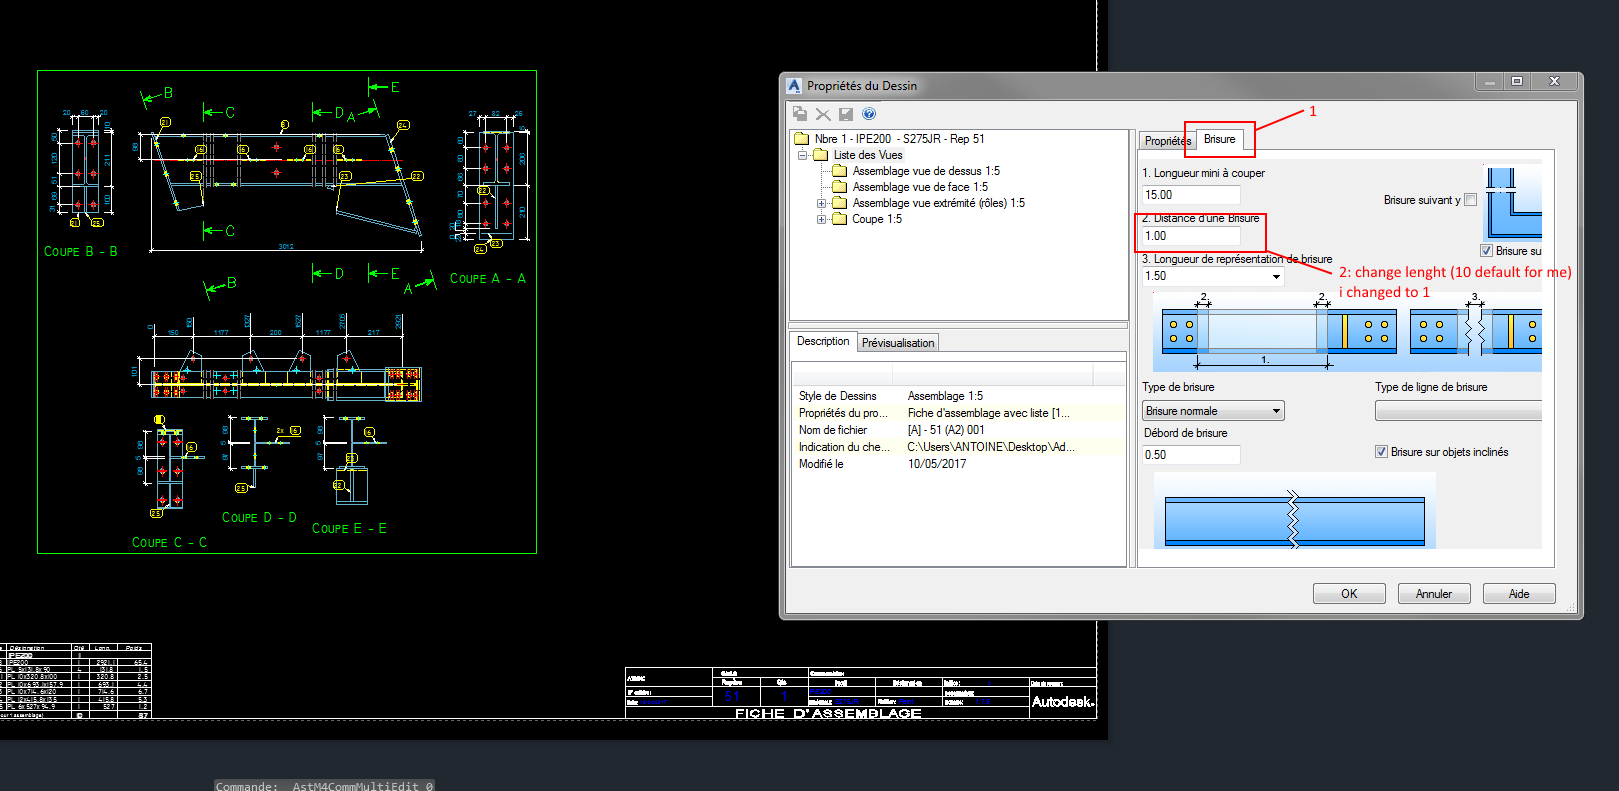Image resolution: width=1619 pixels, height=791 pixels.
Task: Click the copy icon in dialog toolbar
Action: click(800, 114)
